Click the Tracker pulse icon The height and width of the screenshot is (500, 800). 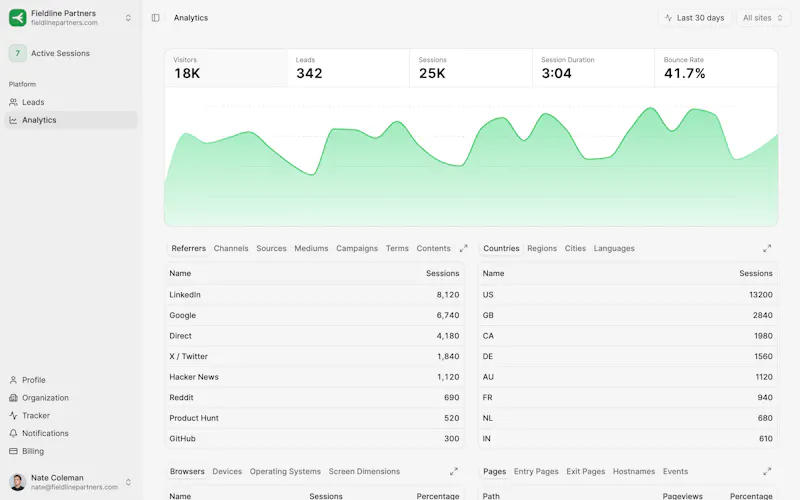pos(13,415)
